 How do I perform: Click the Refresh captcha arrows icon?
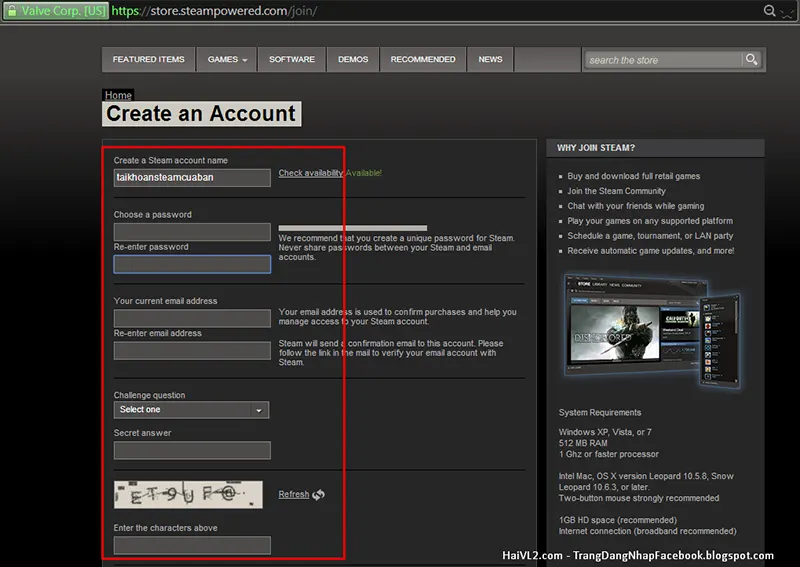click(318, 495)
